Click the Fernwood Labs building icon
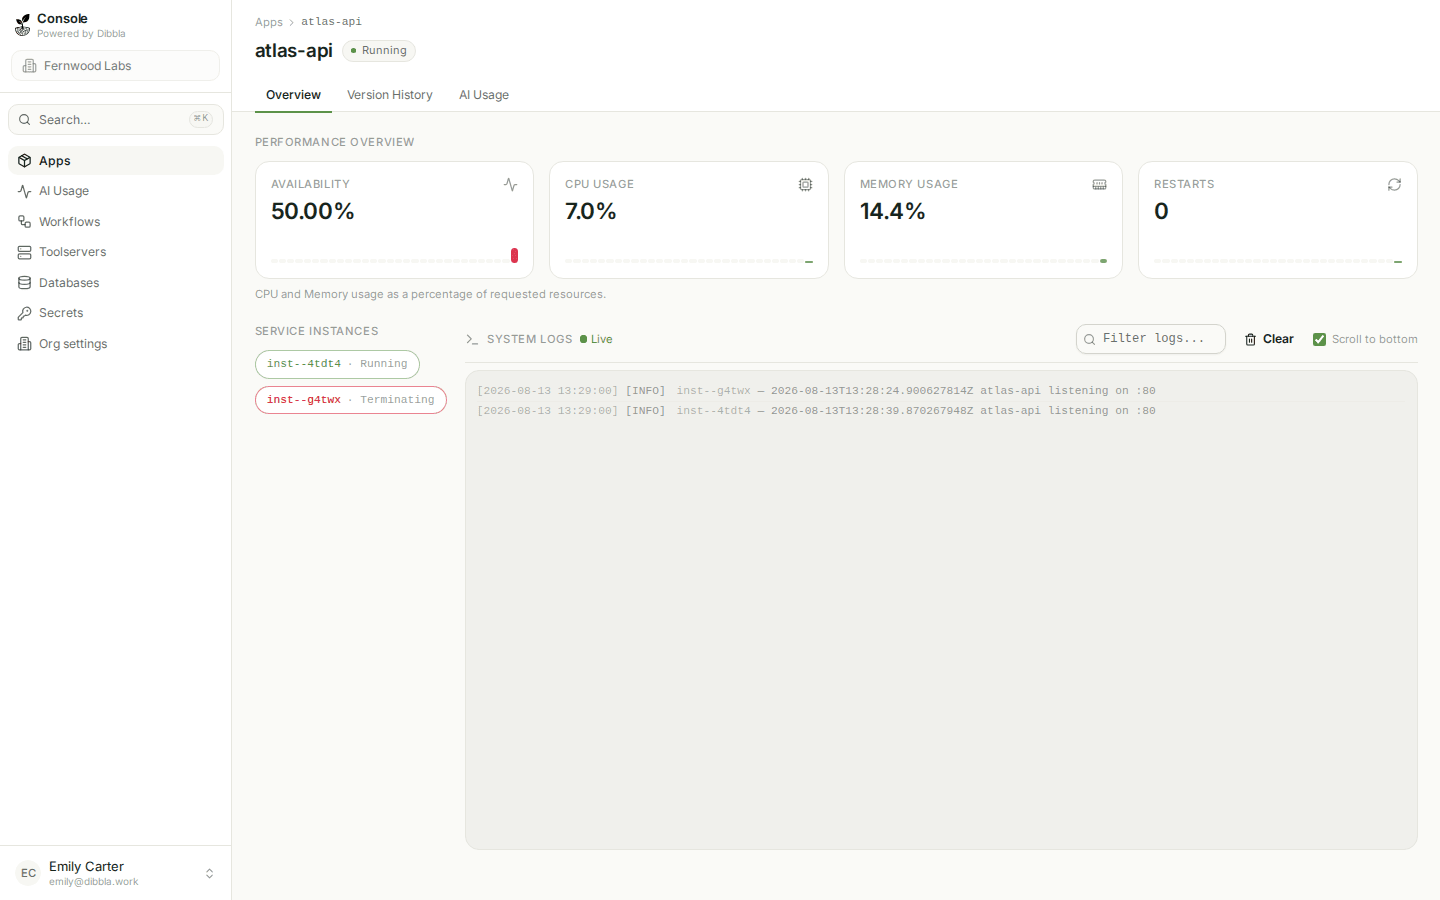The image size is (1440, 900). pos(30,66)
